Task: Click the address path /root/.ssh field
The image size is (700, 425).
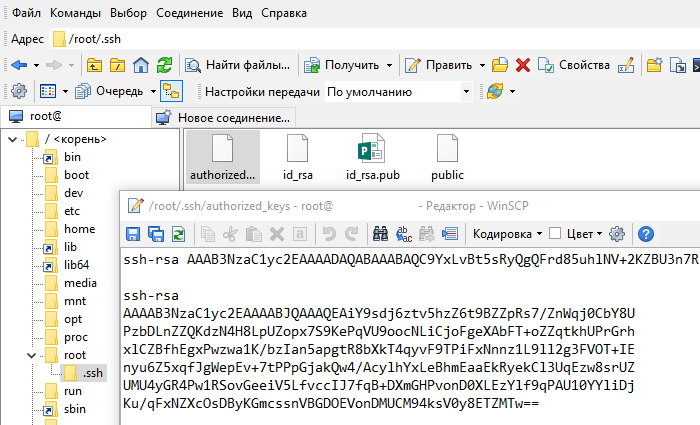Action: [375, 39]
